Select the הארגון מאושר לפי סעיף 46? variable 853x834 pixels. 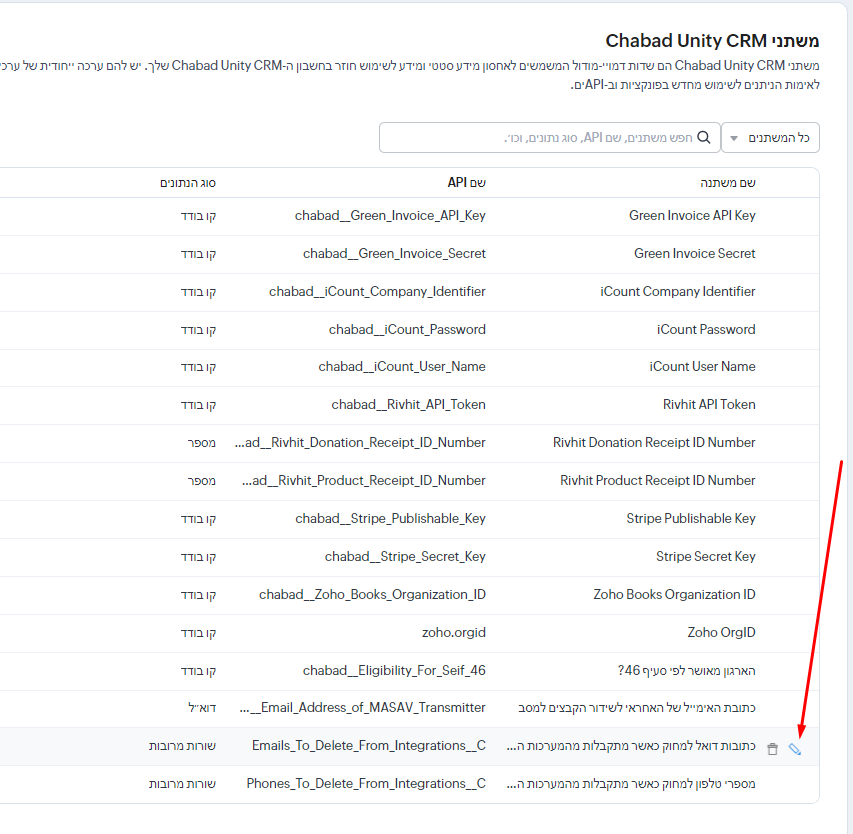[x=687, y=671]
